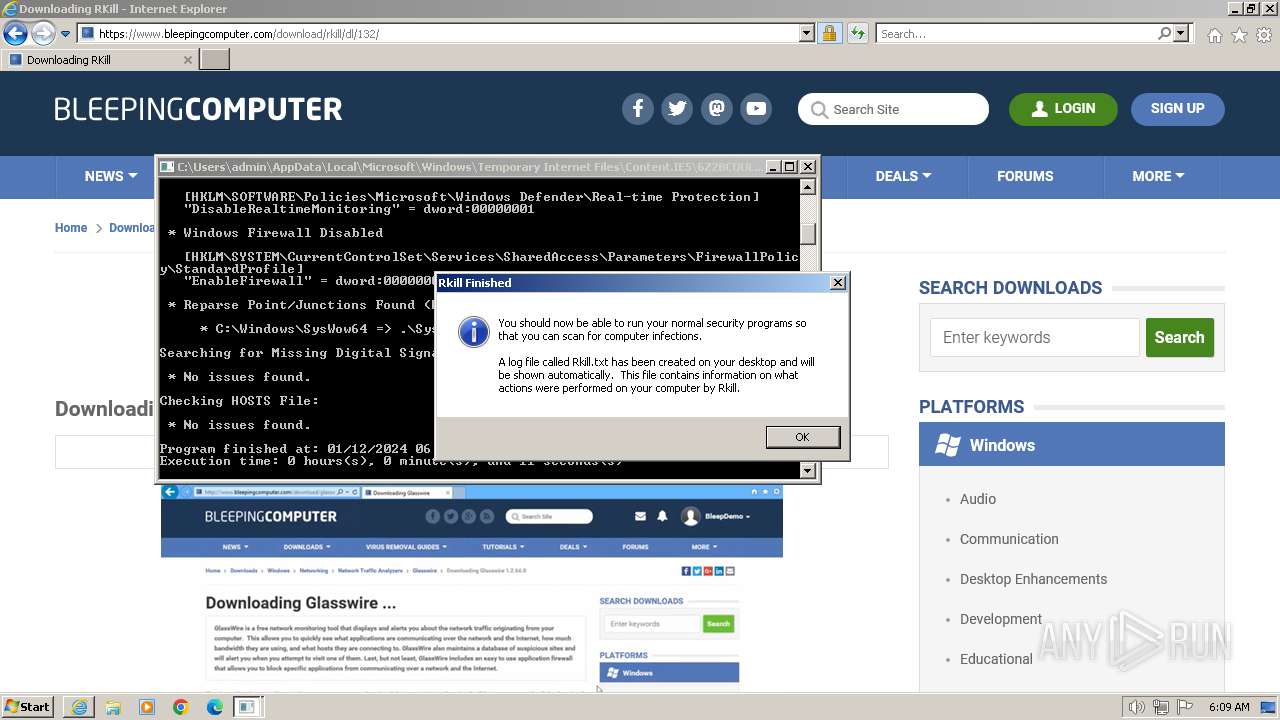Close the Downloading RKill tab
The height and width of the screenshot is (720, 1280).
click(x=187, y=60)
